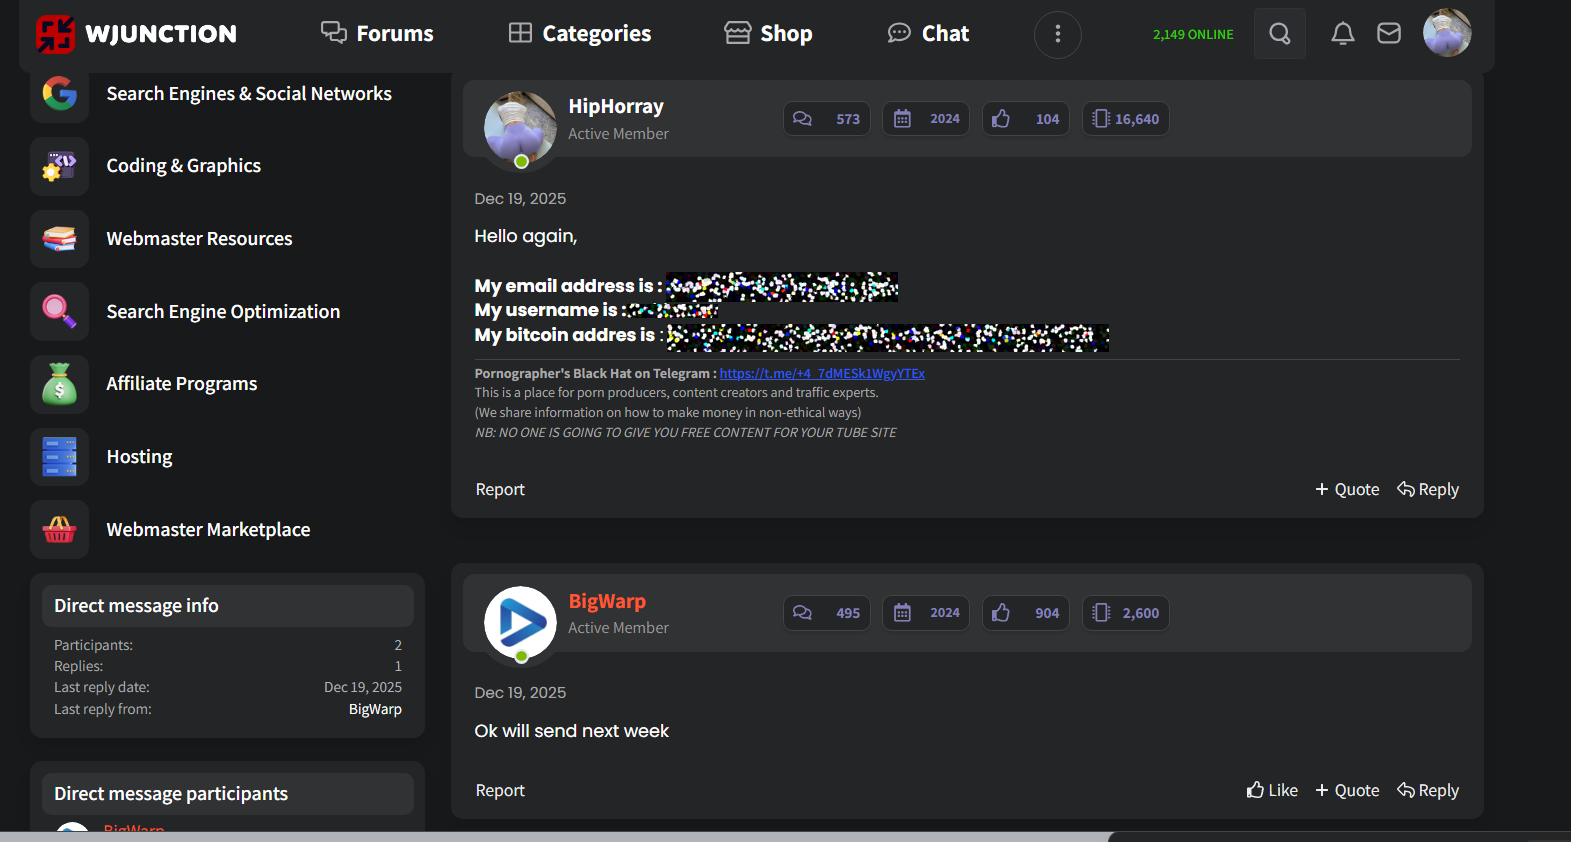Viewport: 1571px width, 842px height.
Task: Go to the Shop menu item
Action: pos(768,34)
